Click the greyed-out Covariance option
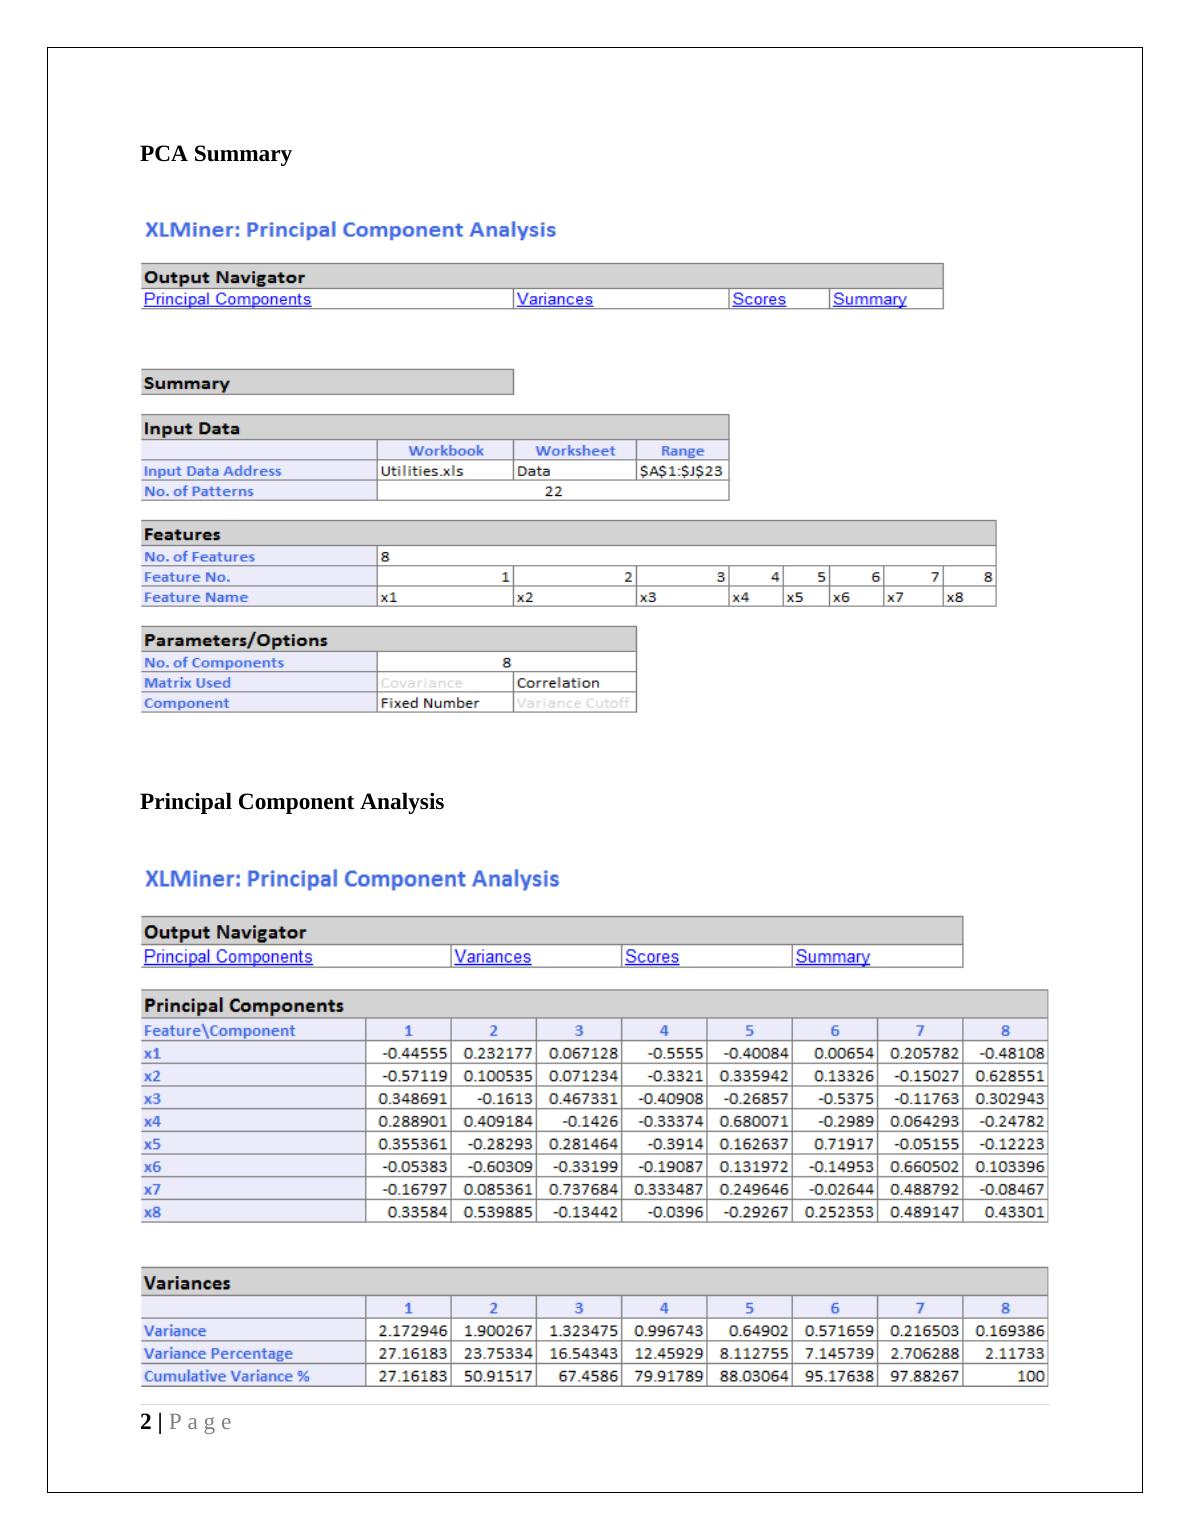 [421, 683]
